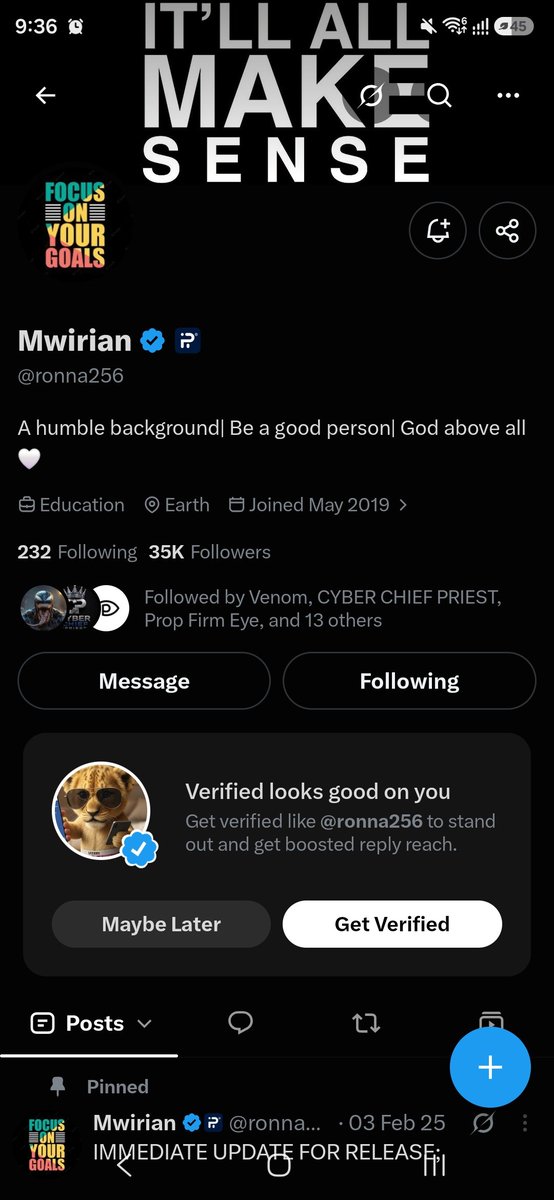Viewport: 554px width, 1200px height.
Task: Dismiss promo with Maybe Later
Action: click(x=161, y=924)
